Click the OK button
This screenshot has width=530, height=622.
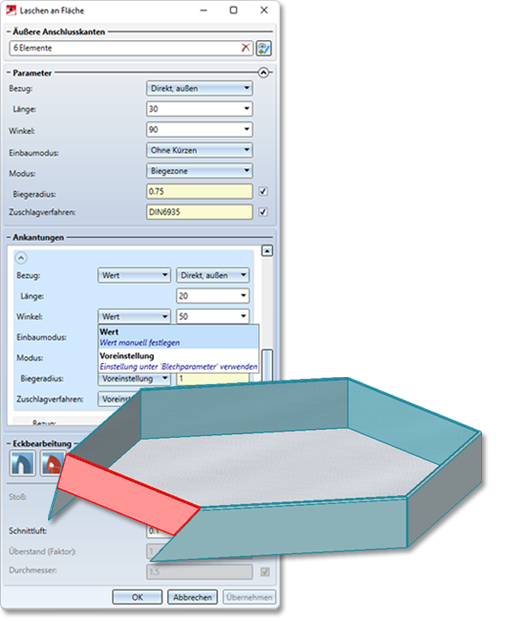click(137, 597)
